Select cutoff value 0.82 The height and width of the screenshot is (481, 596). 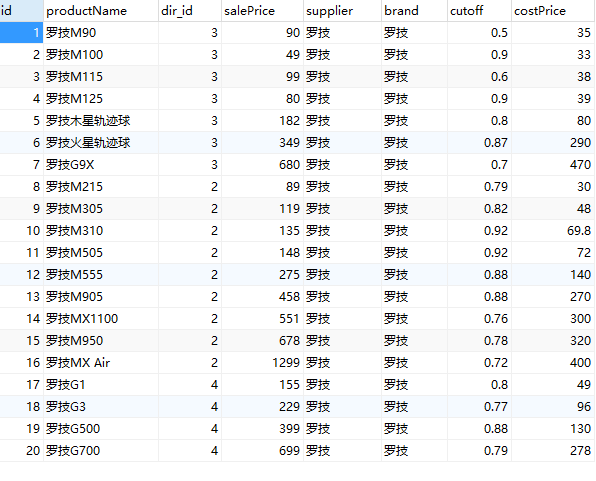coord(496,209)
